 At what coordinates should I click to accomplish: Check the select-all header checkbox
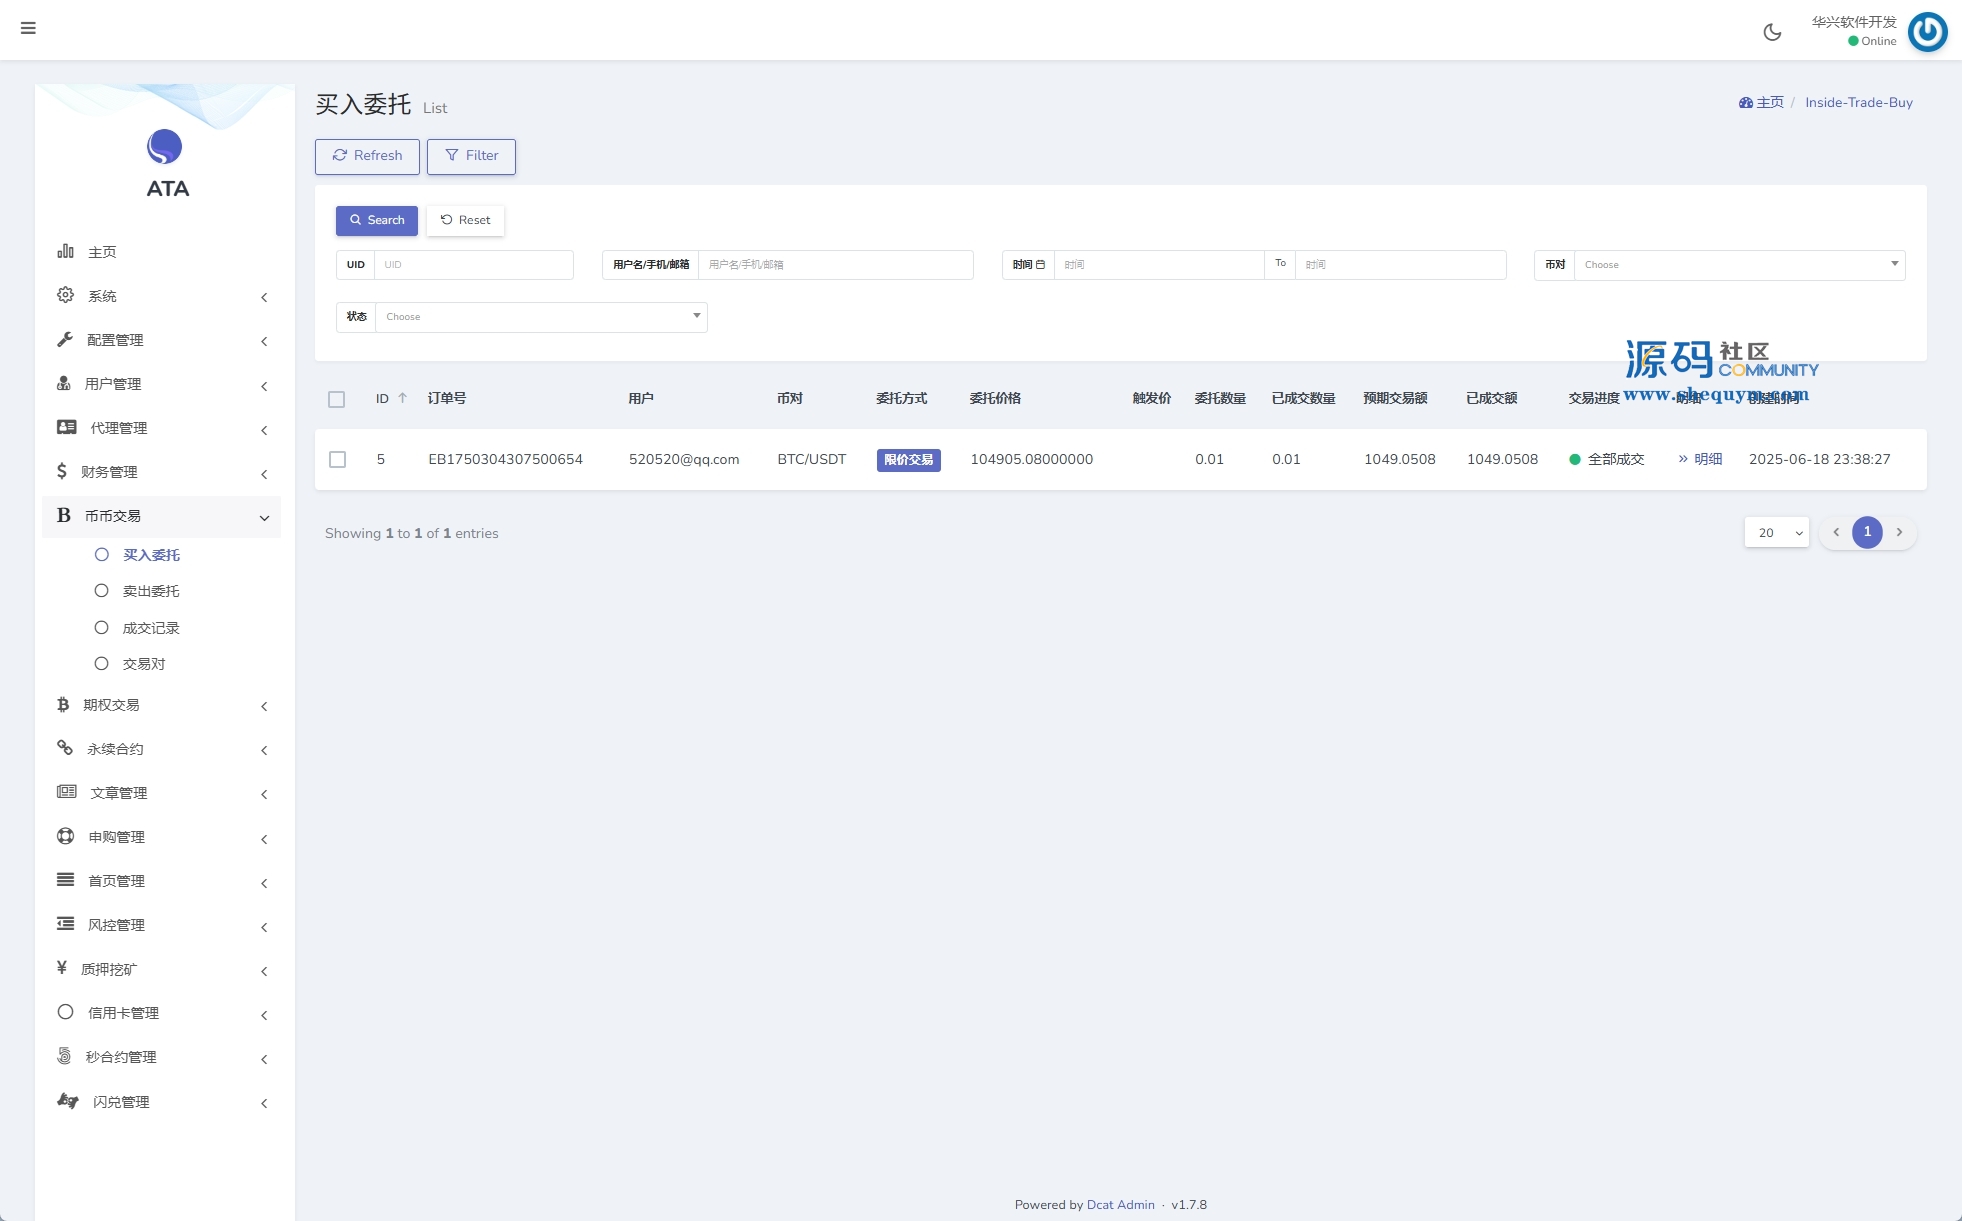point(337,399)
